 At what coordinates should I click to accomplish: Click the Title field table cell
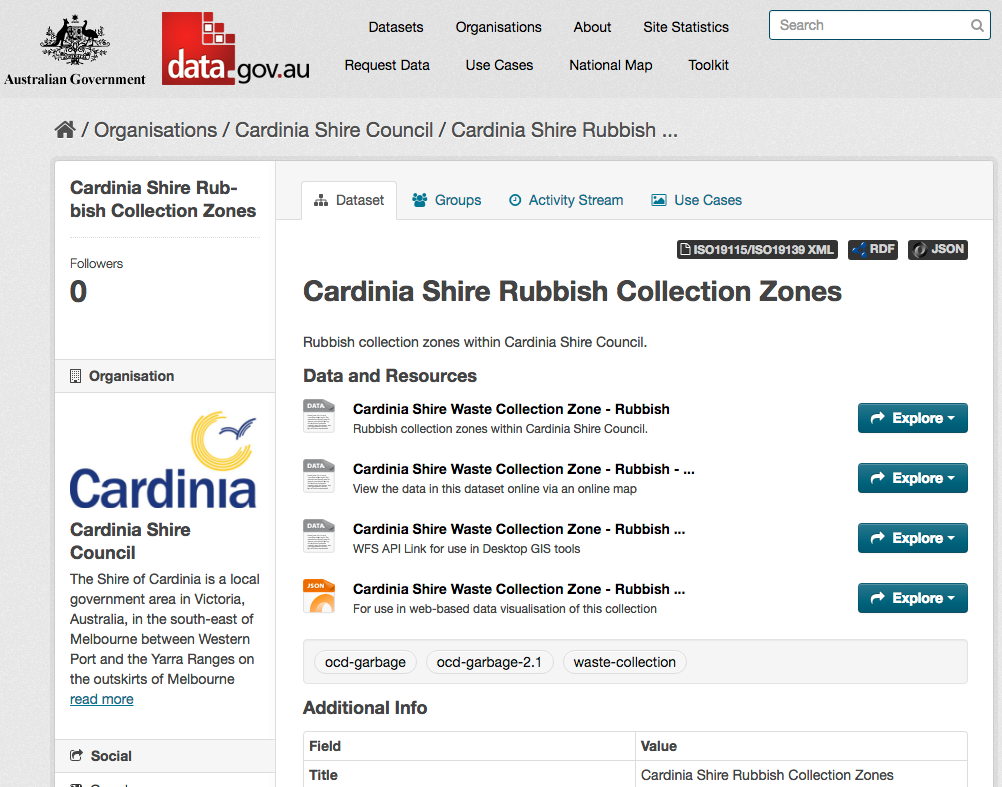(x=469, y=775)
